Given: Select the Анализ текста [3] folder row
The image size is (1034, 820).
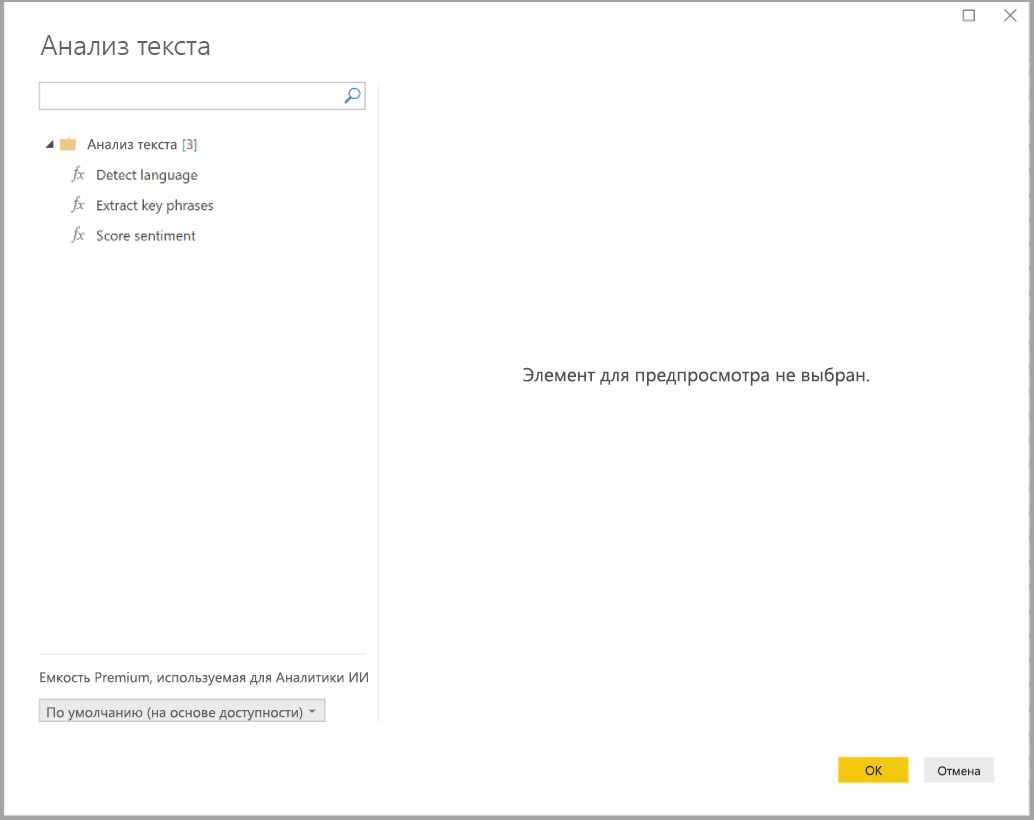Looking at the screenshot, I should tap(142, 144).
